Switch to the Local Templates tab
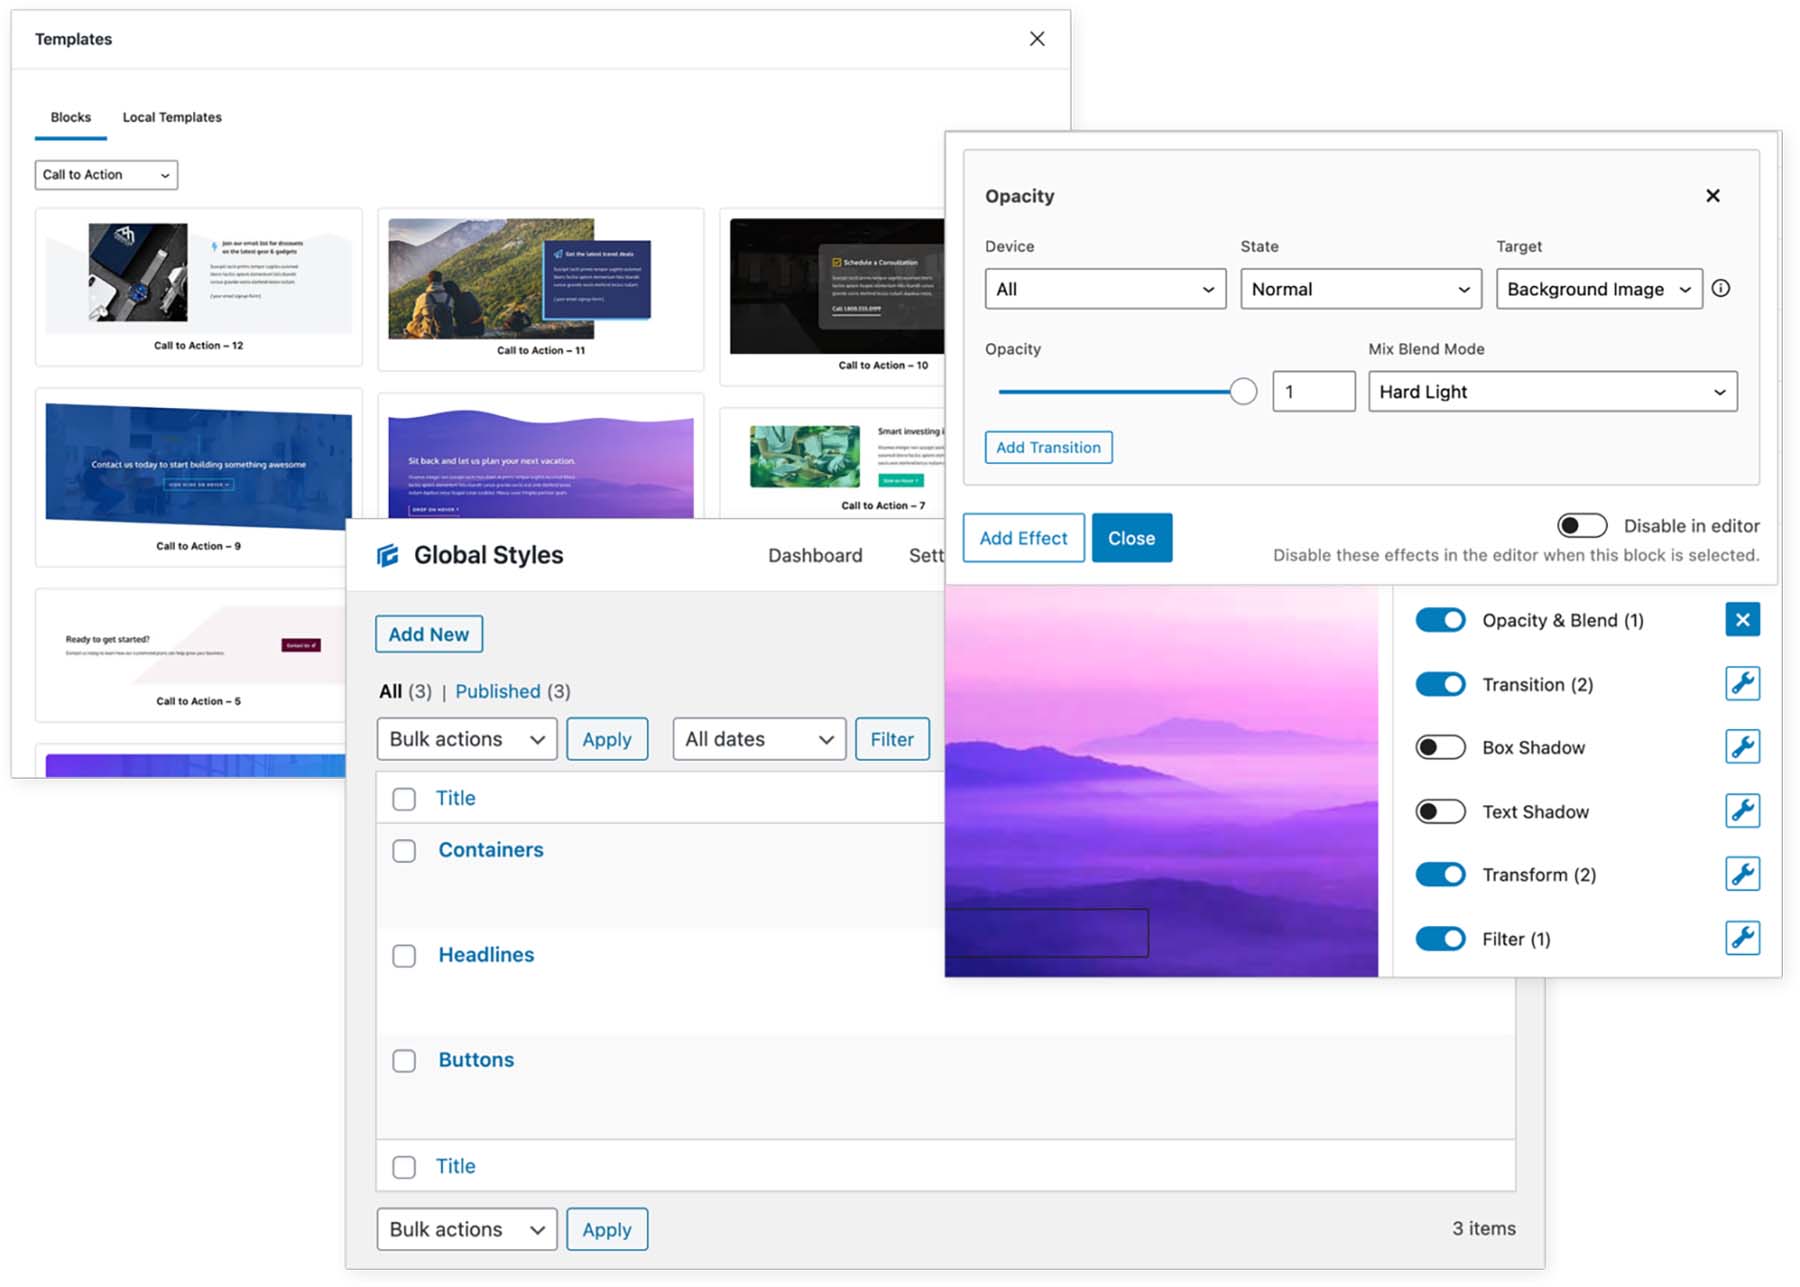The width and height of the screenshot is (1800, 1287). tap(171, 117)
